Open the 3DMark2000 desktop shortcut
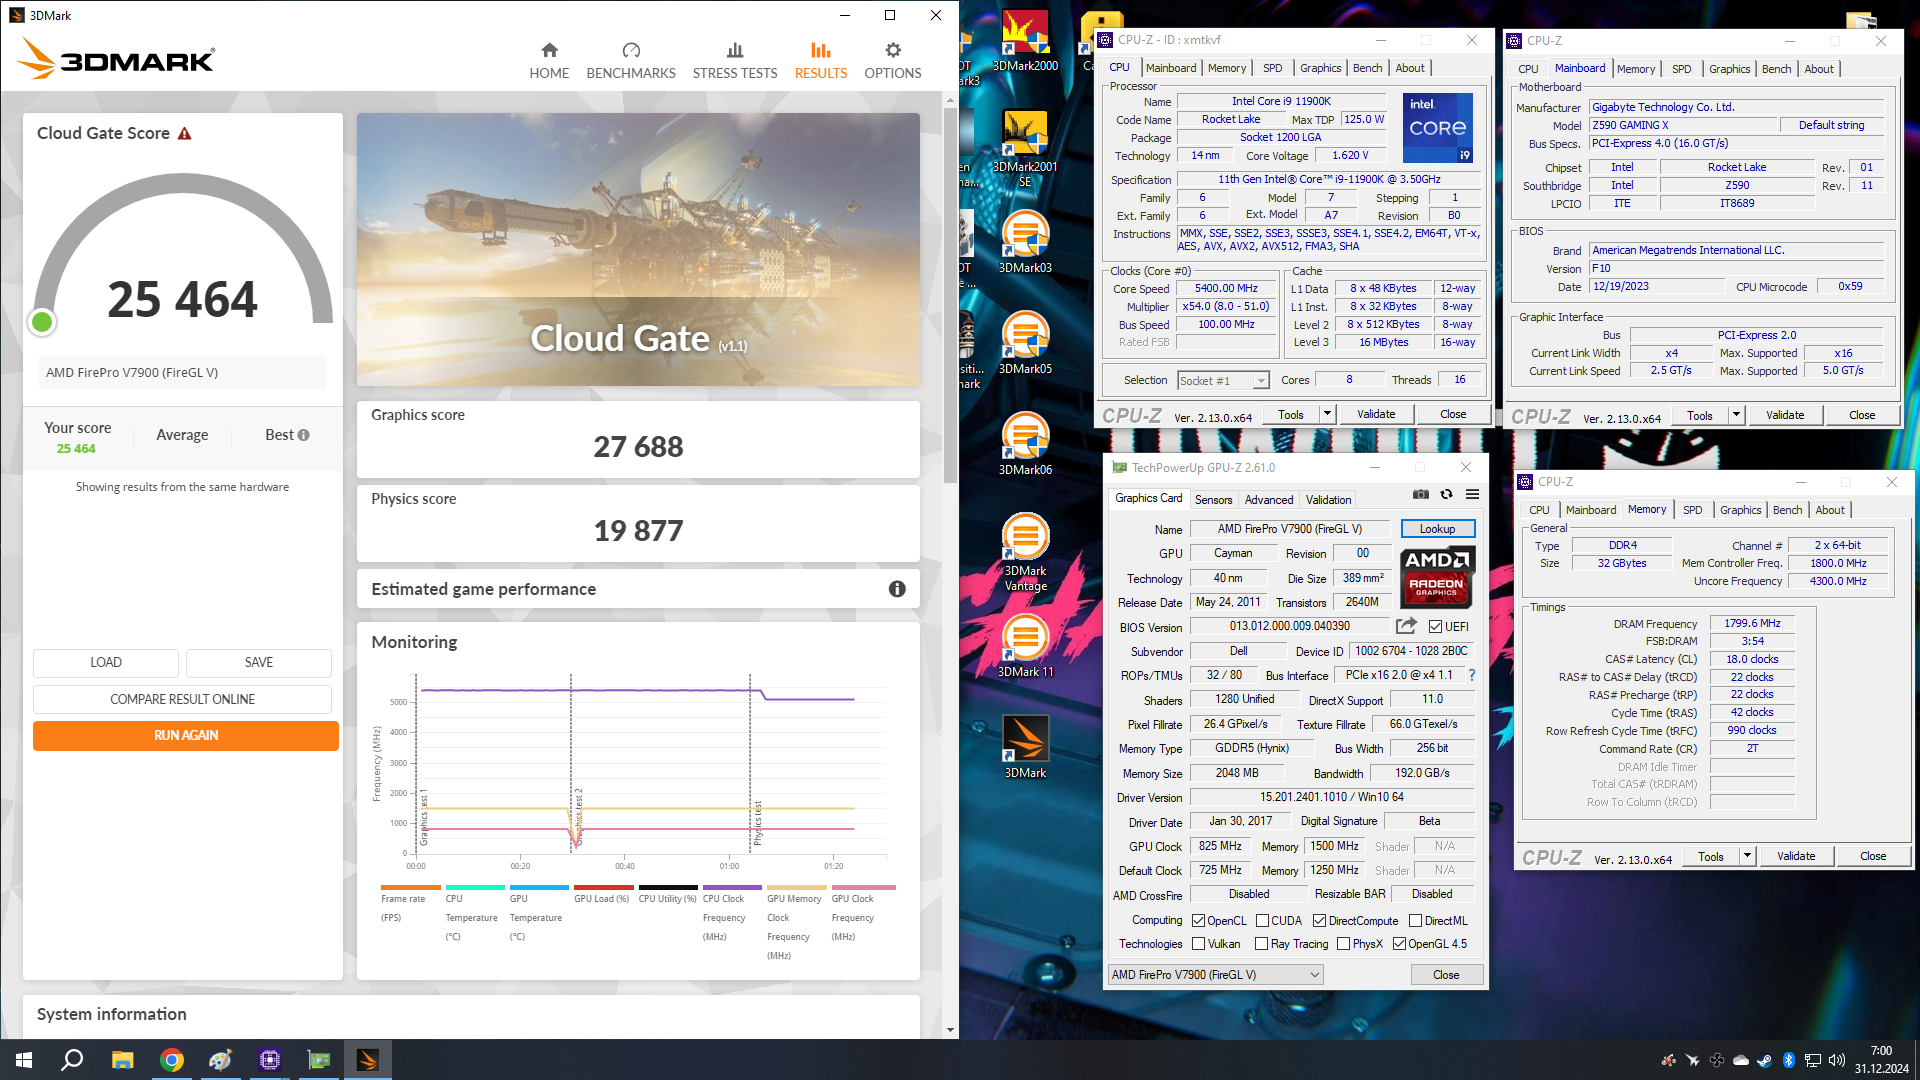The image size is (1920, 1080). [x=1025, y=42]
